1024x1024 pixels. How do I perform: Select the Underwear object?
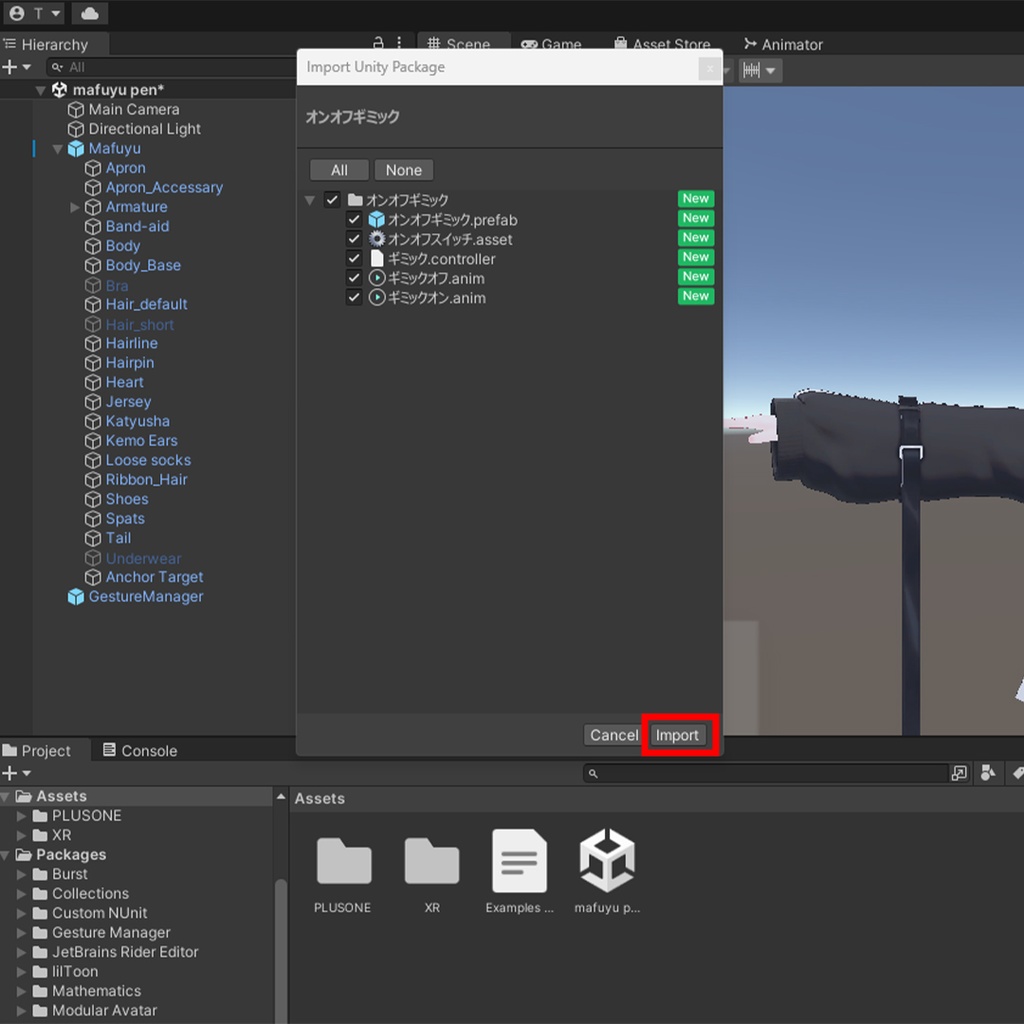point(143,558)
